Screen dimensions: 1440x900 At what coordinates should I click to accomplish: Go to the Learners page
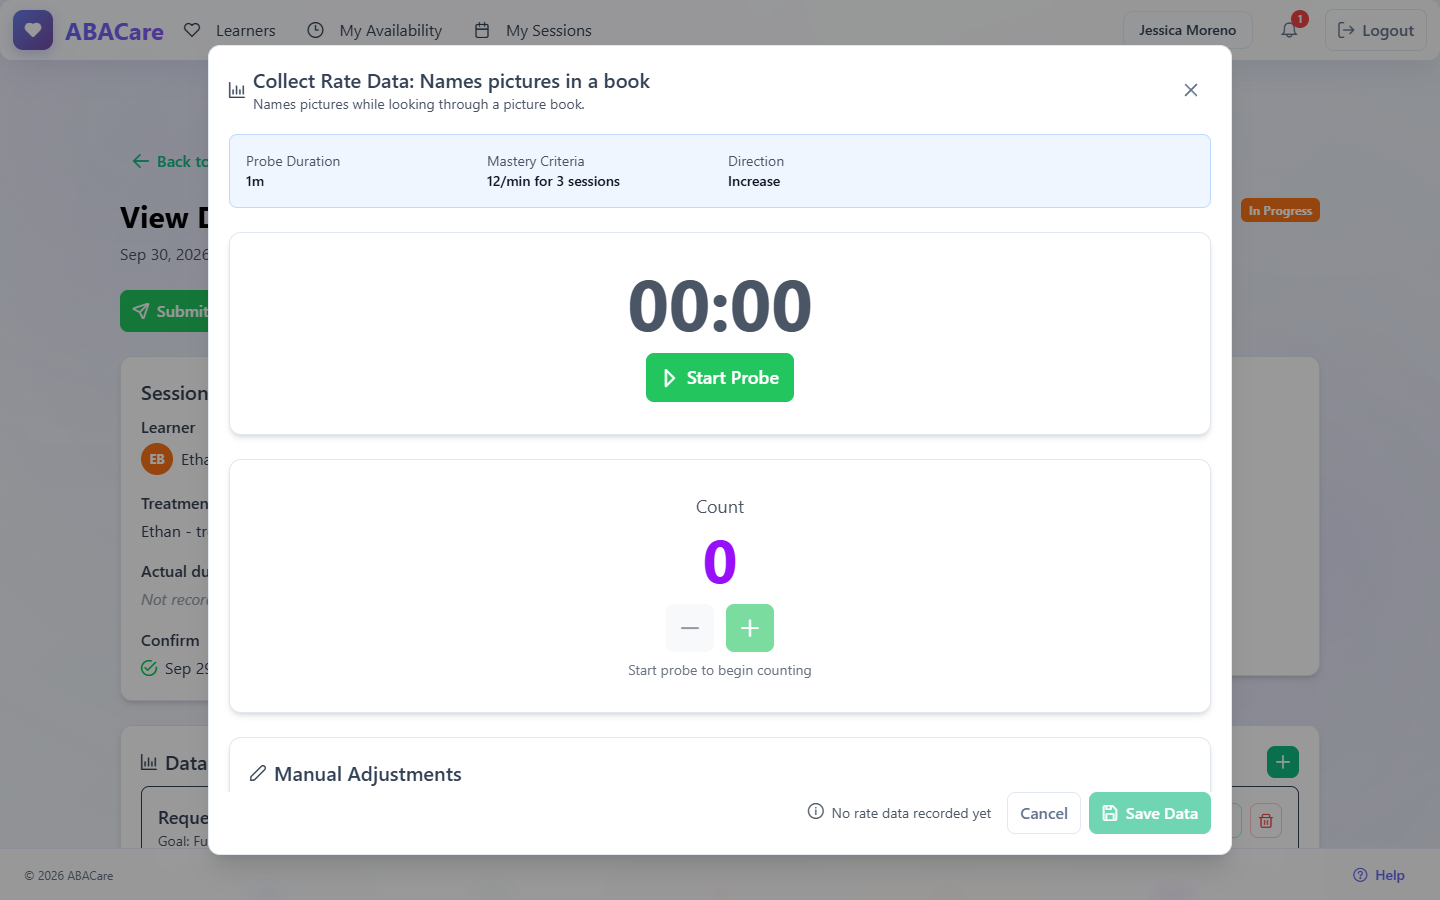point(230,30)
